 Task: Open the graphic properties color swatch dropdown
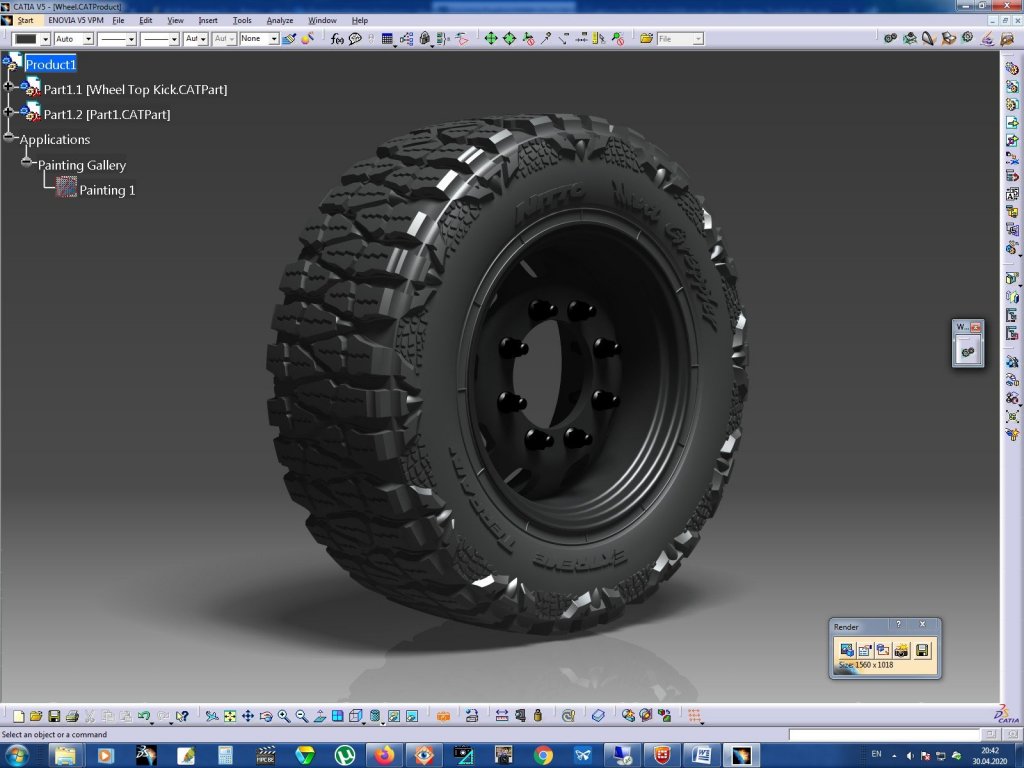point(44,39)
